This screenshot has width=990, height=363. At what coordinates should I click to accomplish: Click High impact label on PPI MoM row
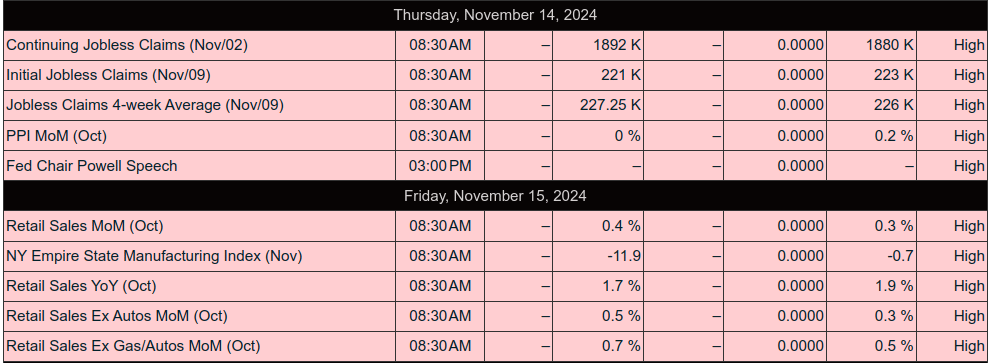pos(969,136)
